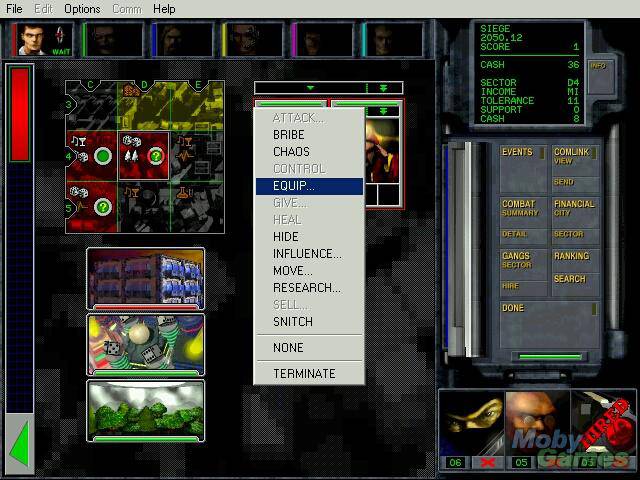Select the cyan-bordered gang portrait slot
This screenshot has width=640, height=480.
coord(393,40)
